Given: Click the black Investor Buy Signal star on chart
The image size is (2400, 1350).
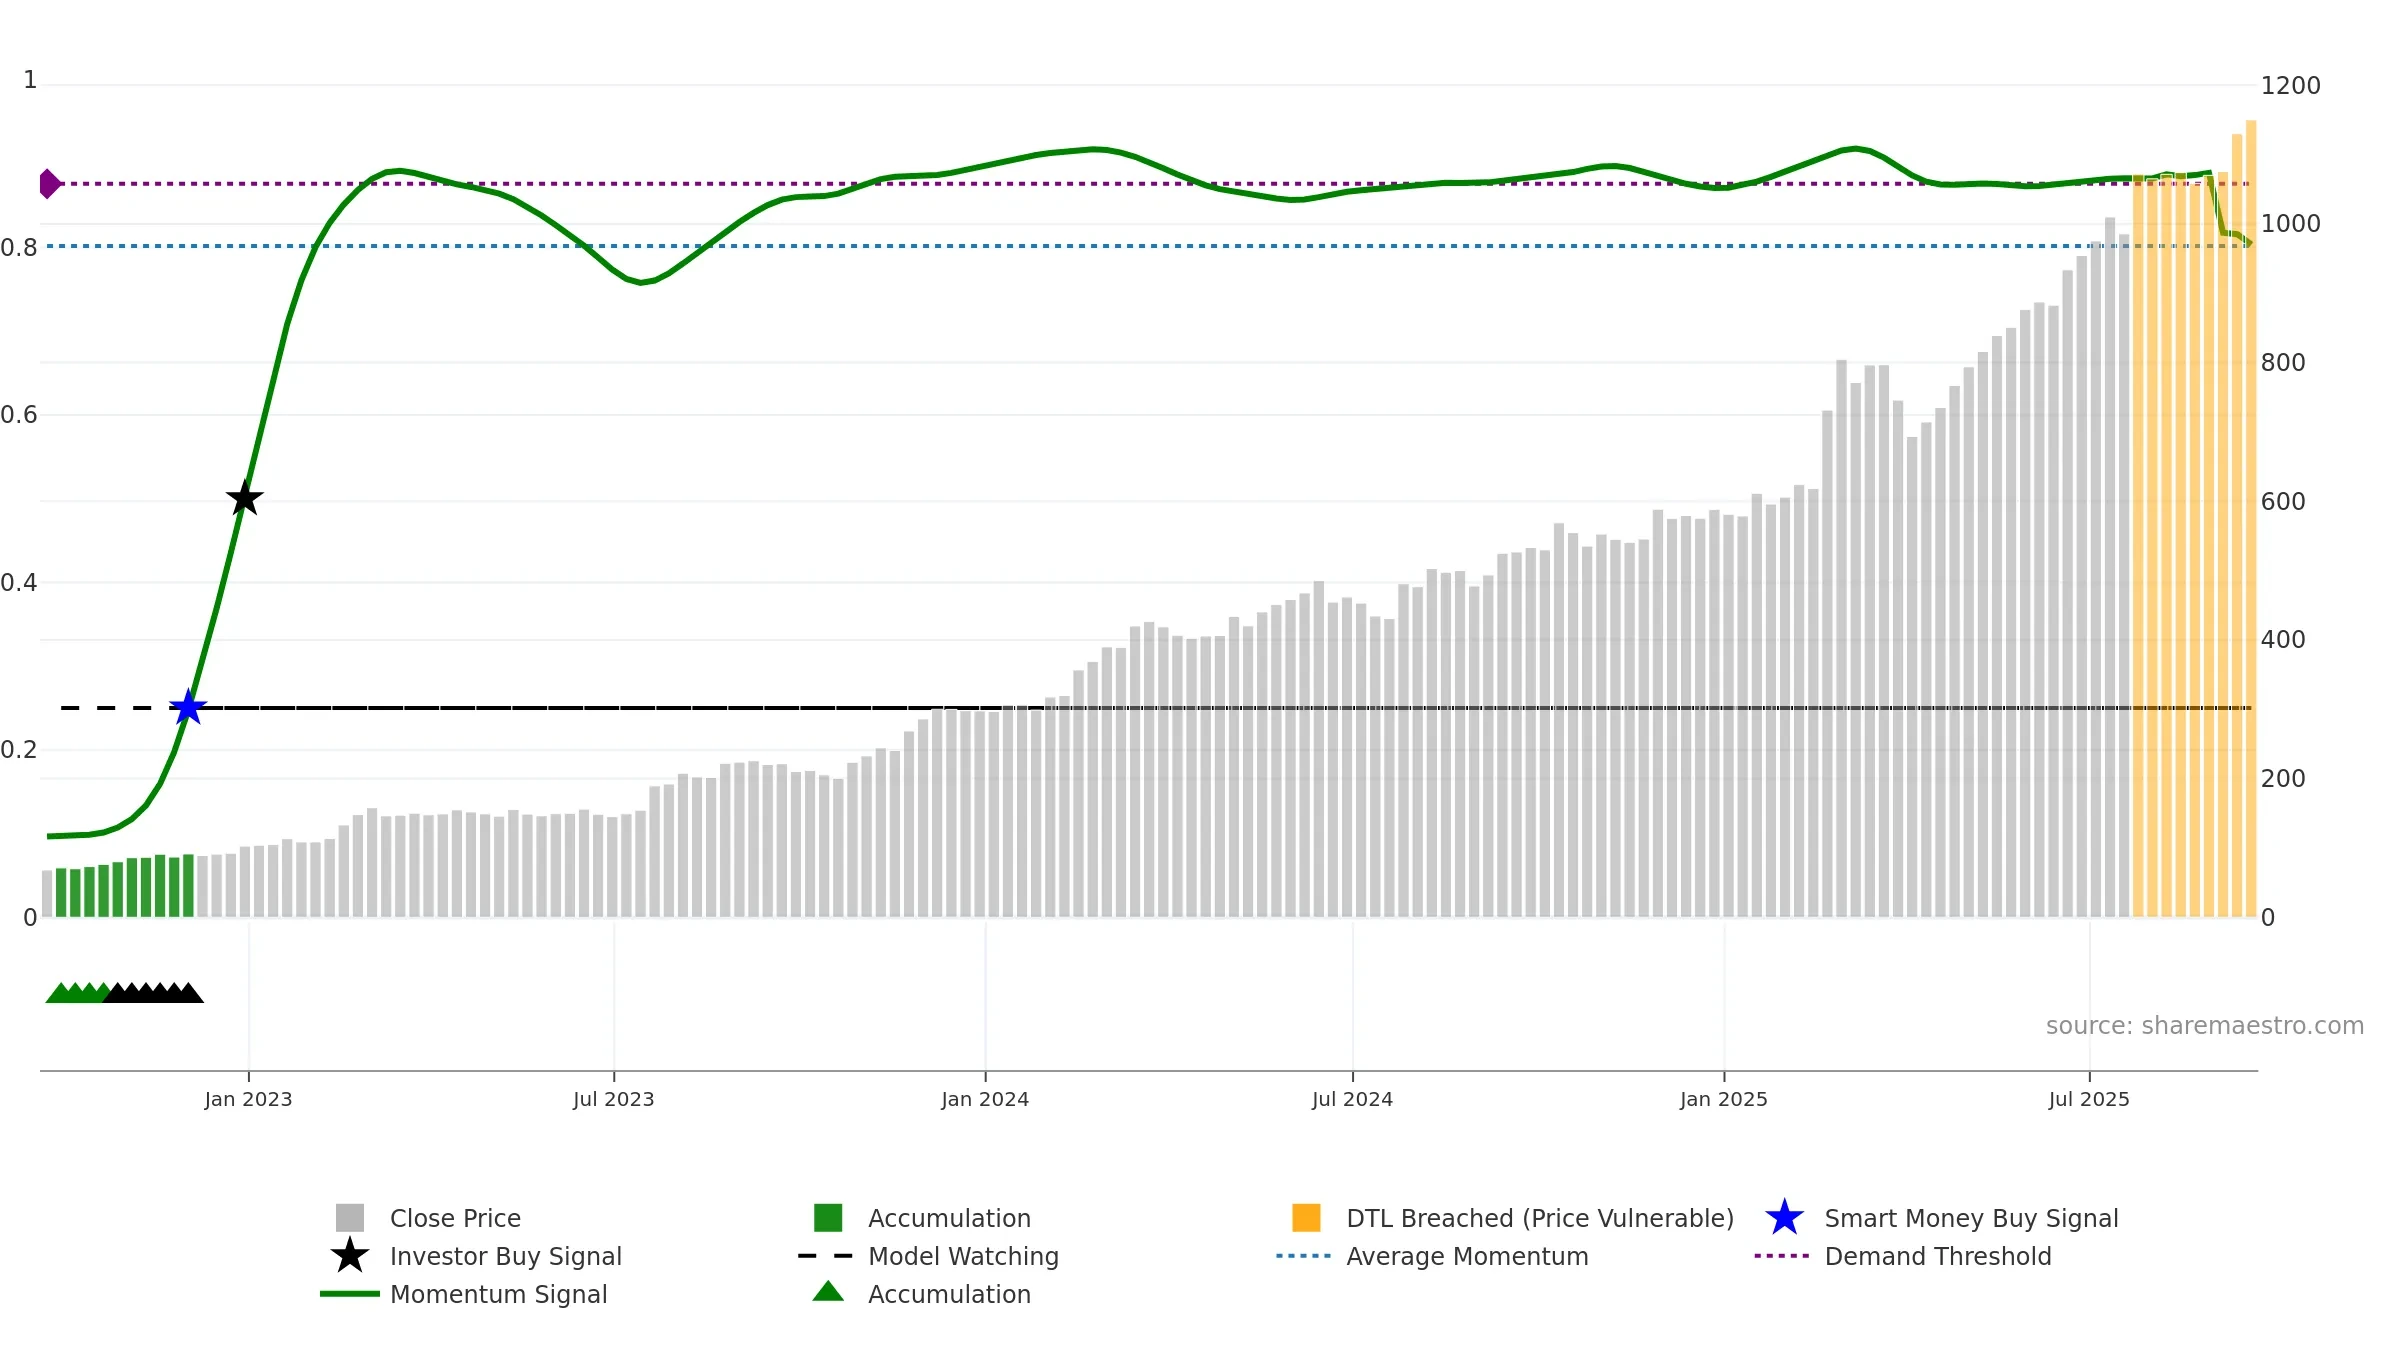Looking at the screenshot, I should (245, 498).
